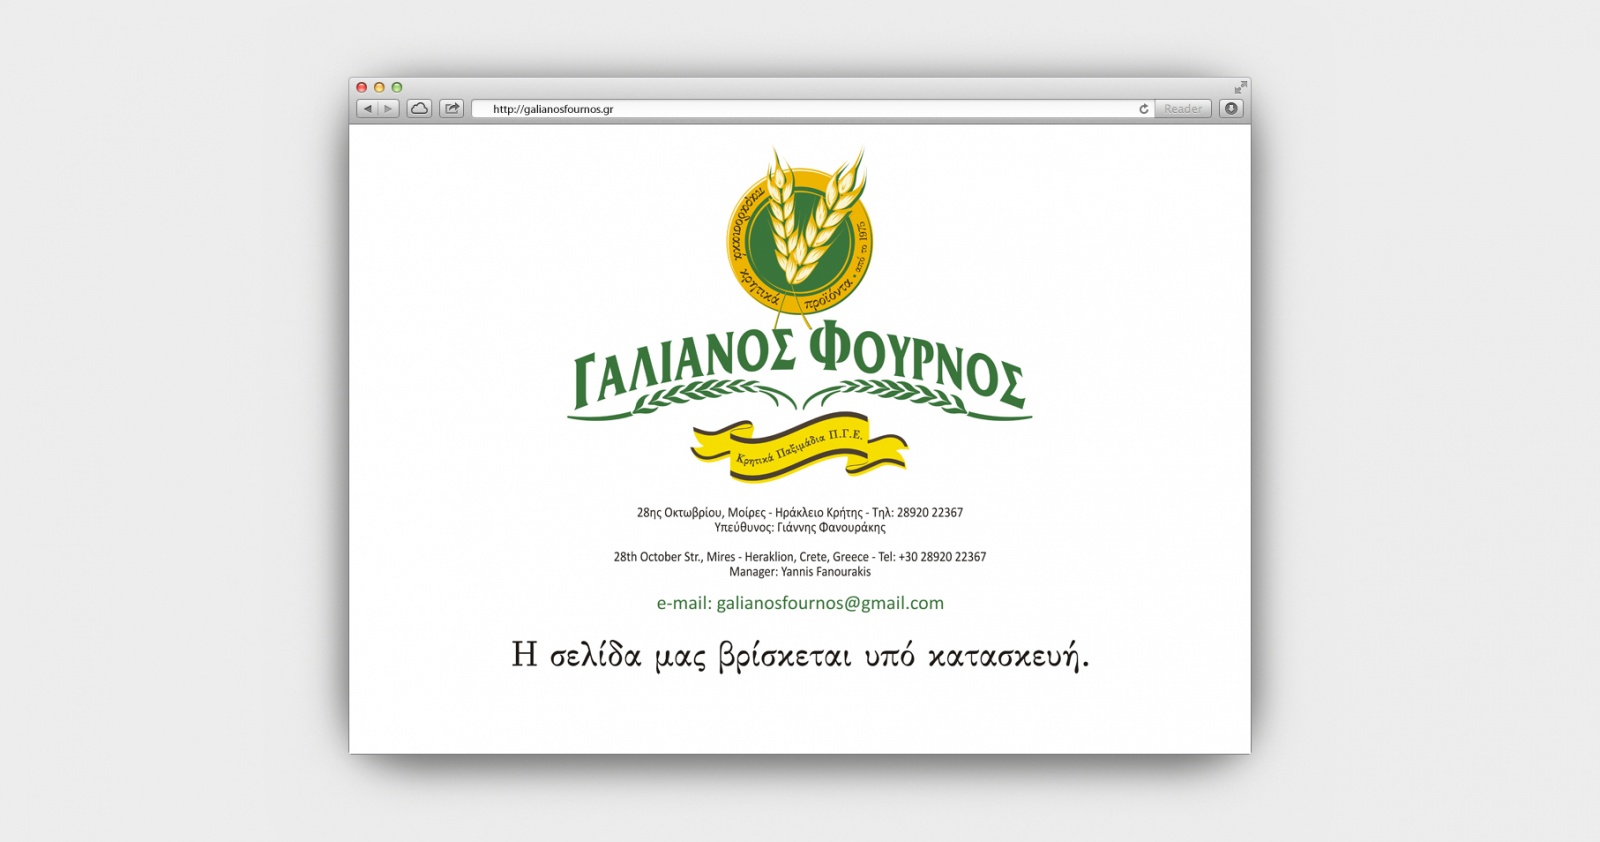The image size is (1600, 842).
Task: Click the text Manager: Yannis Fanourakis
Action: point(800,572)
